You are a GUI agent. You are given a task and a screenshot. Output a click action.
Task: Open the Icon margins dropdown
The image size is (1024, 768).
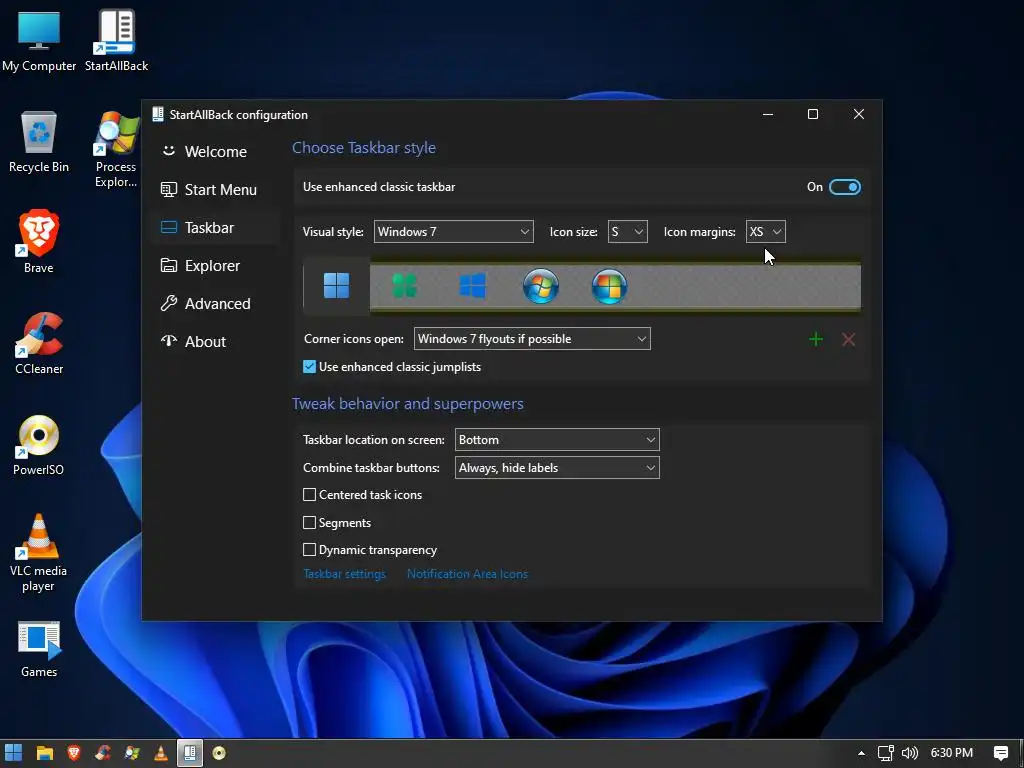(765, 232)
